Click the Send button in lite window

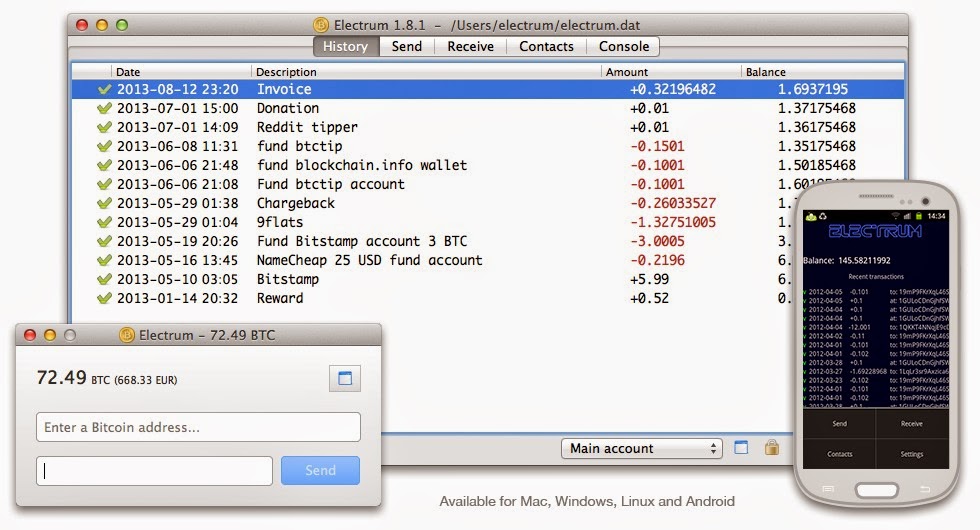(x=320, y=470)
